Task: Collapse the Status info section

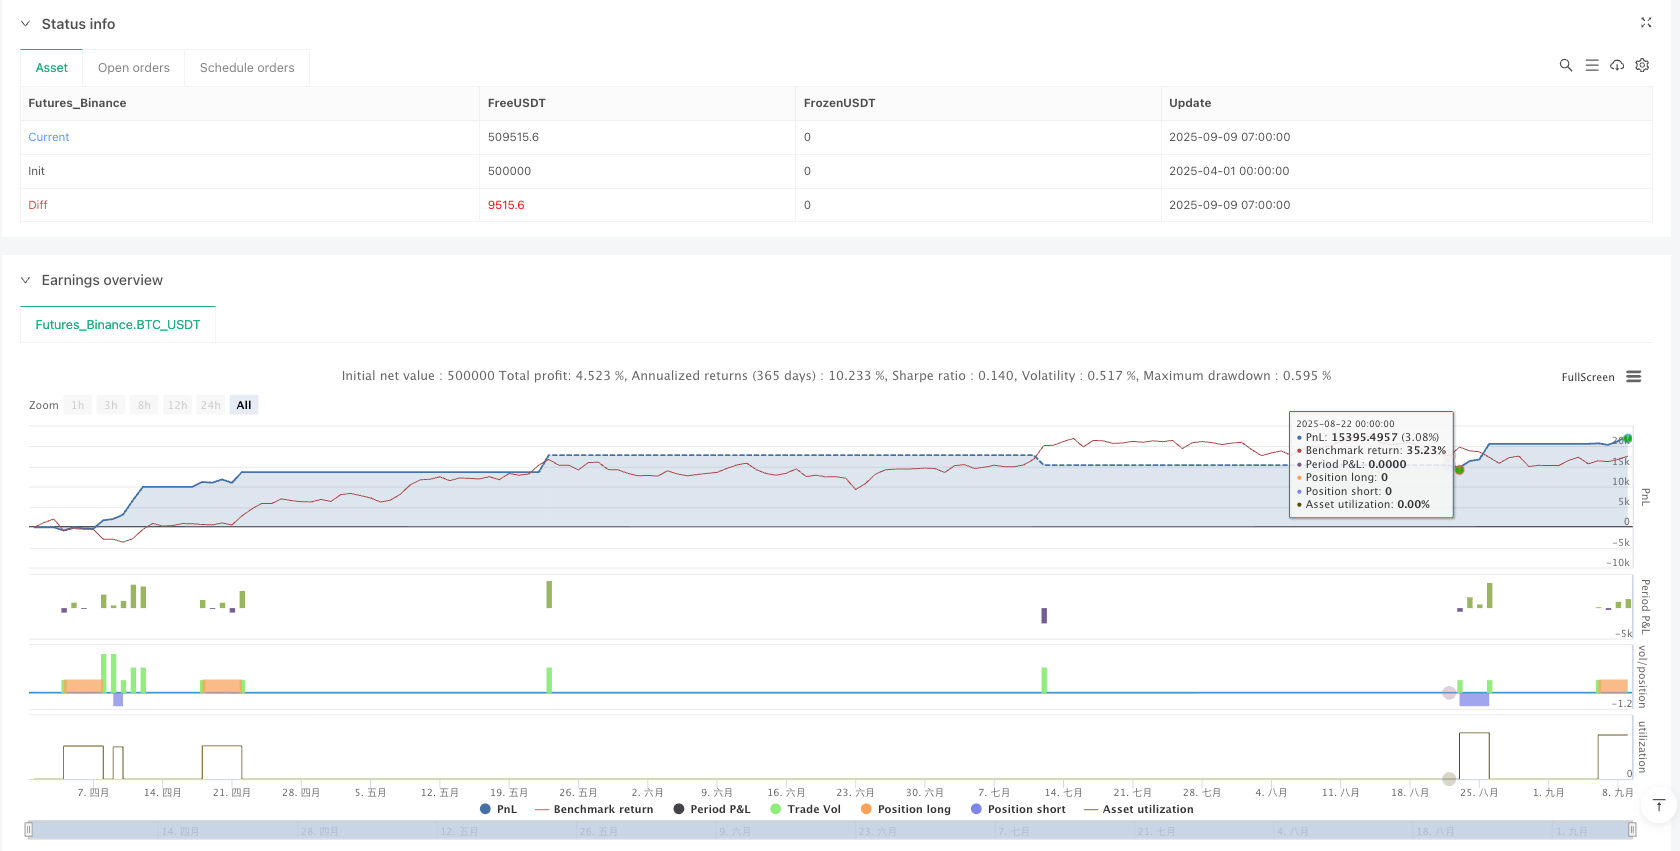Action: [x=26, y=24]
